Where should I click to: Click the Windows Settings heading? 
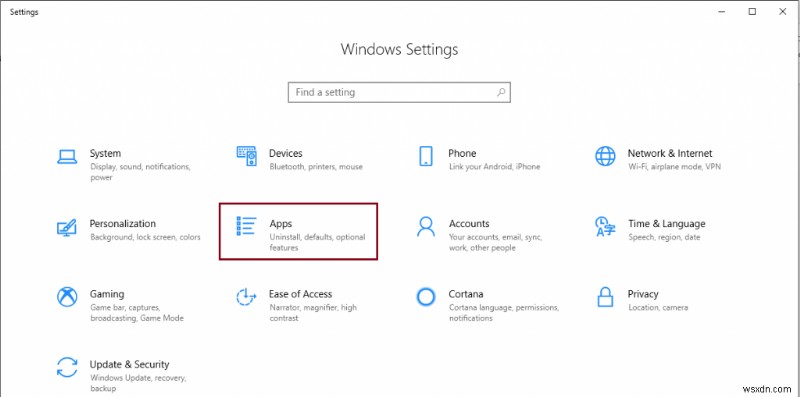pos(399,49)
